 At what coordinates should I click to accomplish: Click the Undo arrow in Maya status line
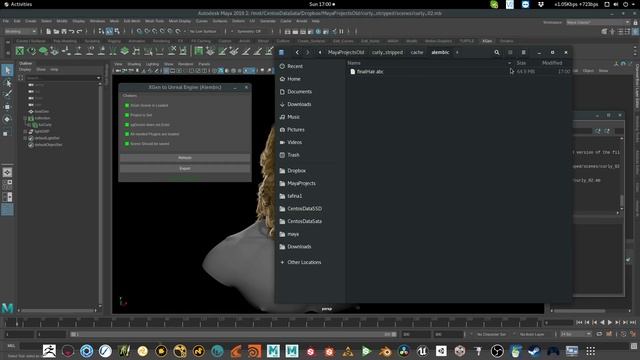71,31
